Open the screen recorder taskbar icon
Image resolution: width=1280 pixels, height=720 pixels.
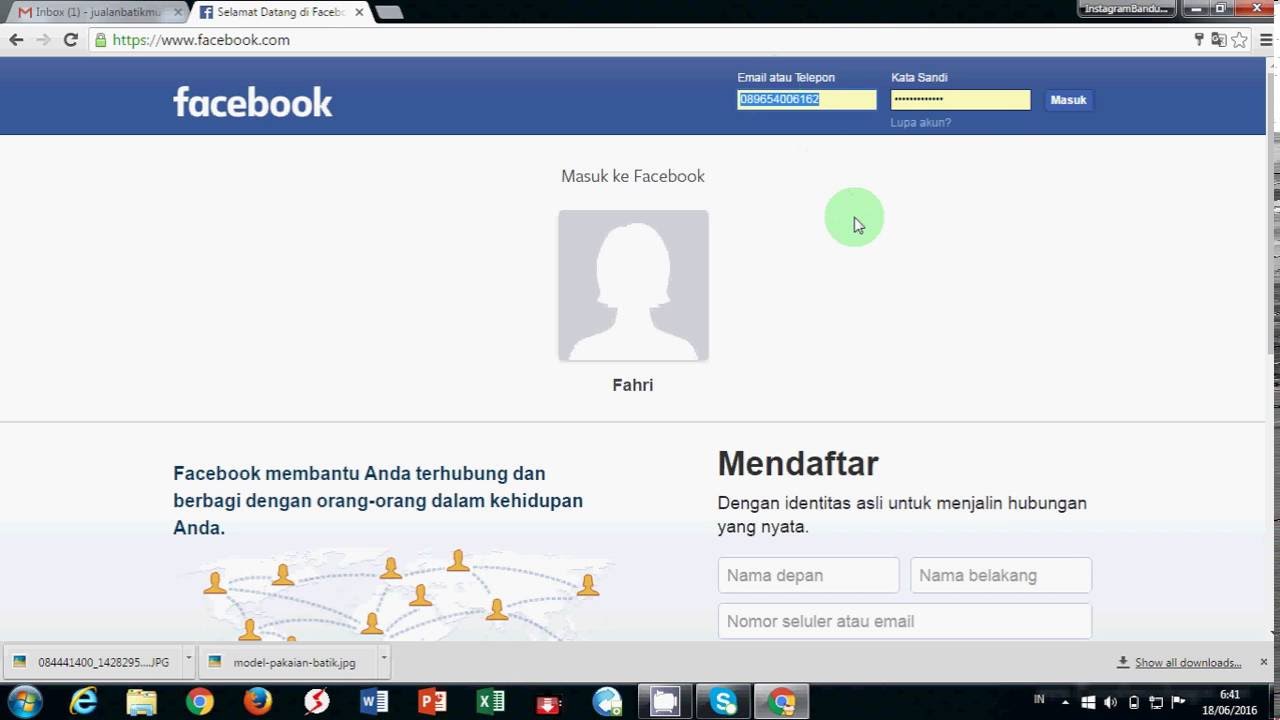665,702
